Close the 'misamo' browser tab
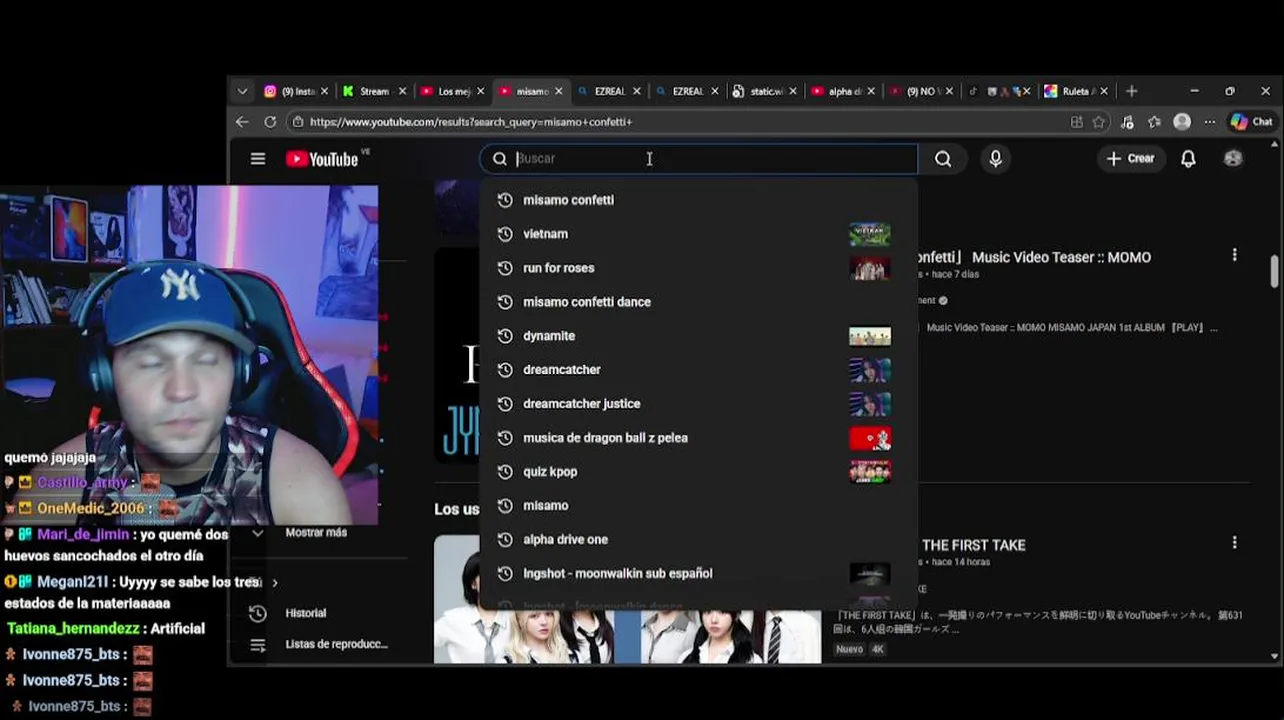The height and width of the screenshot is (720, 1284). [x=558, y=91]
